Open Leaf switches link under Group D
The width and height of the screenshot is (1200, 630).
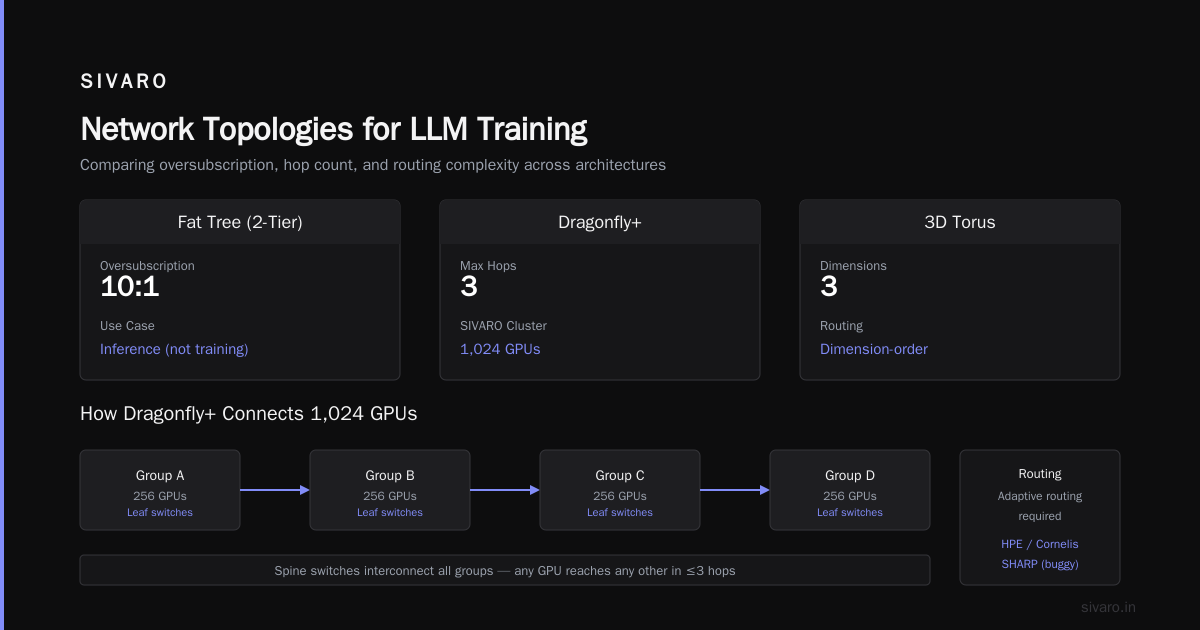(x=850, y=512)
